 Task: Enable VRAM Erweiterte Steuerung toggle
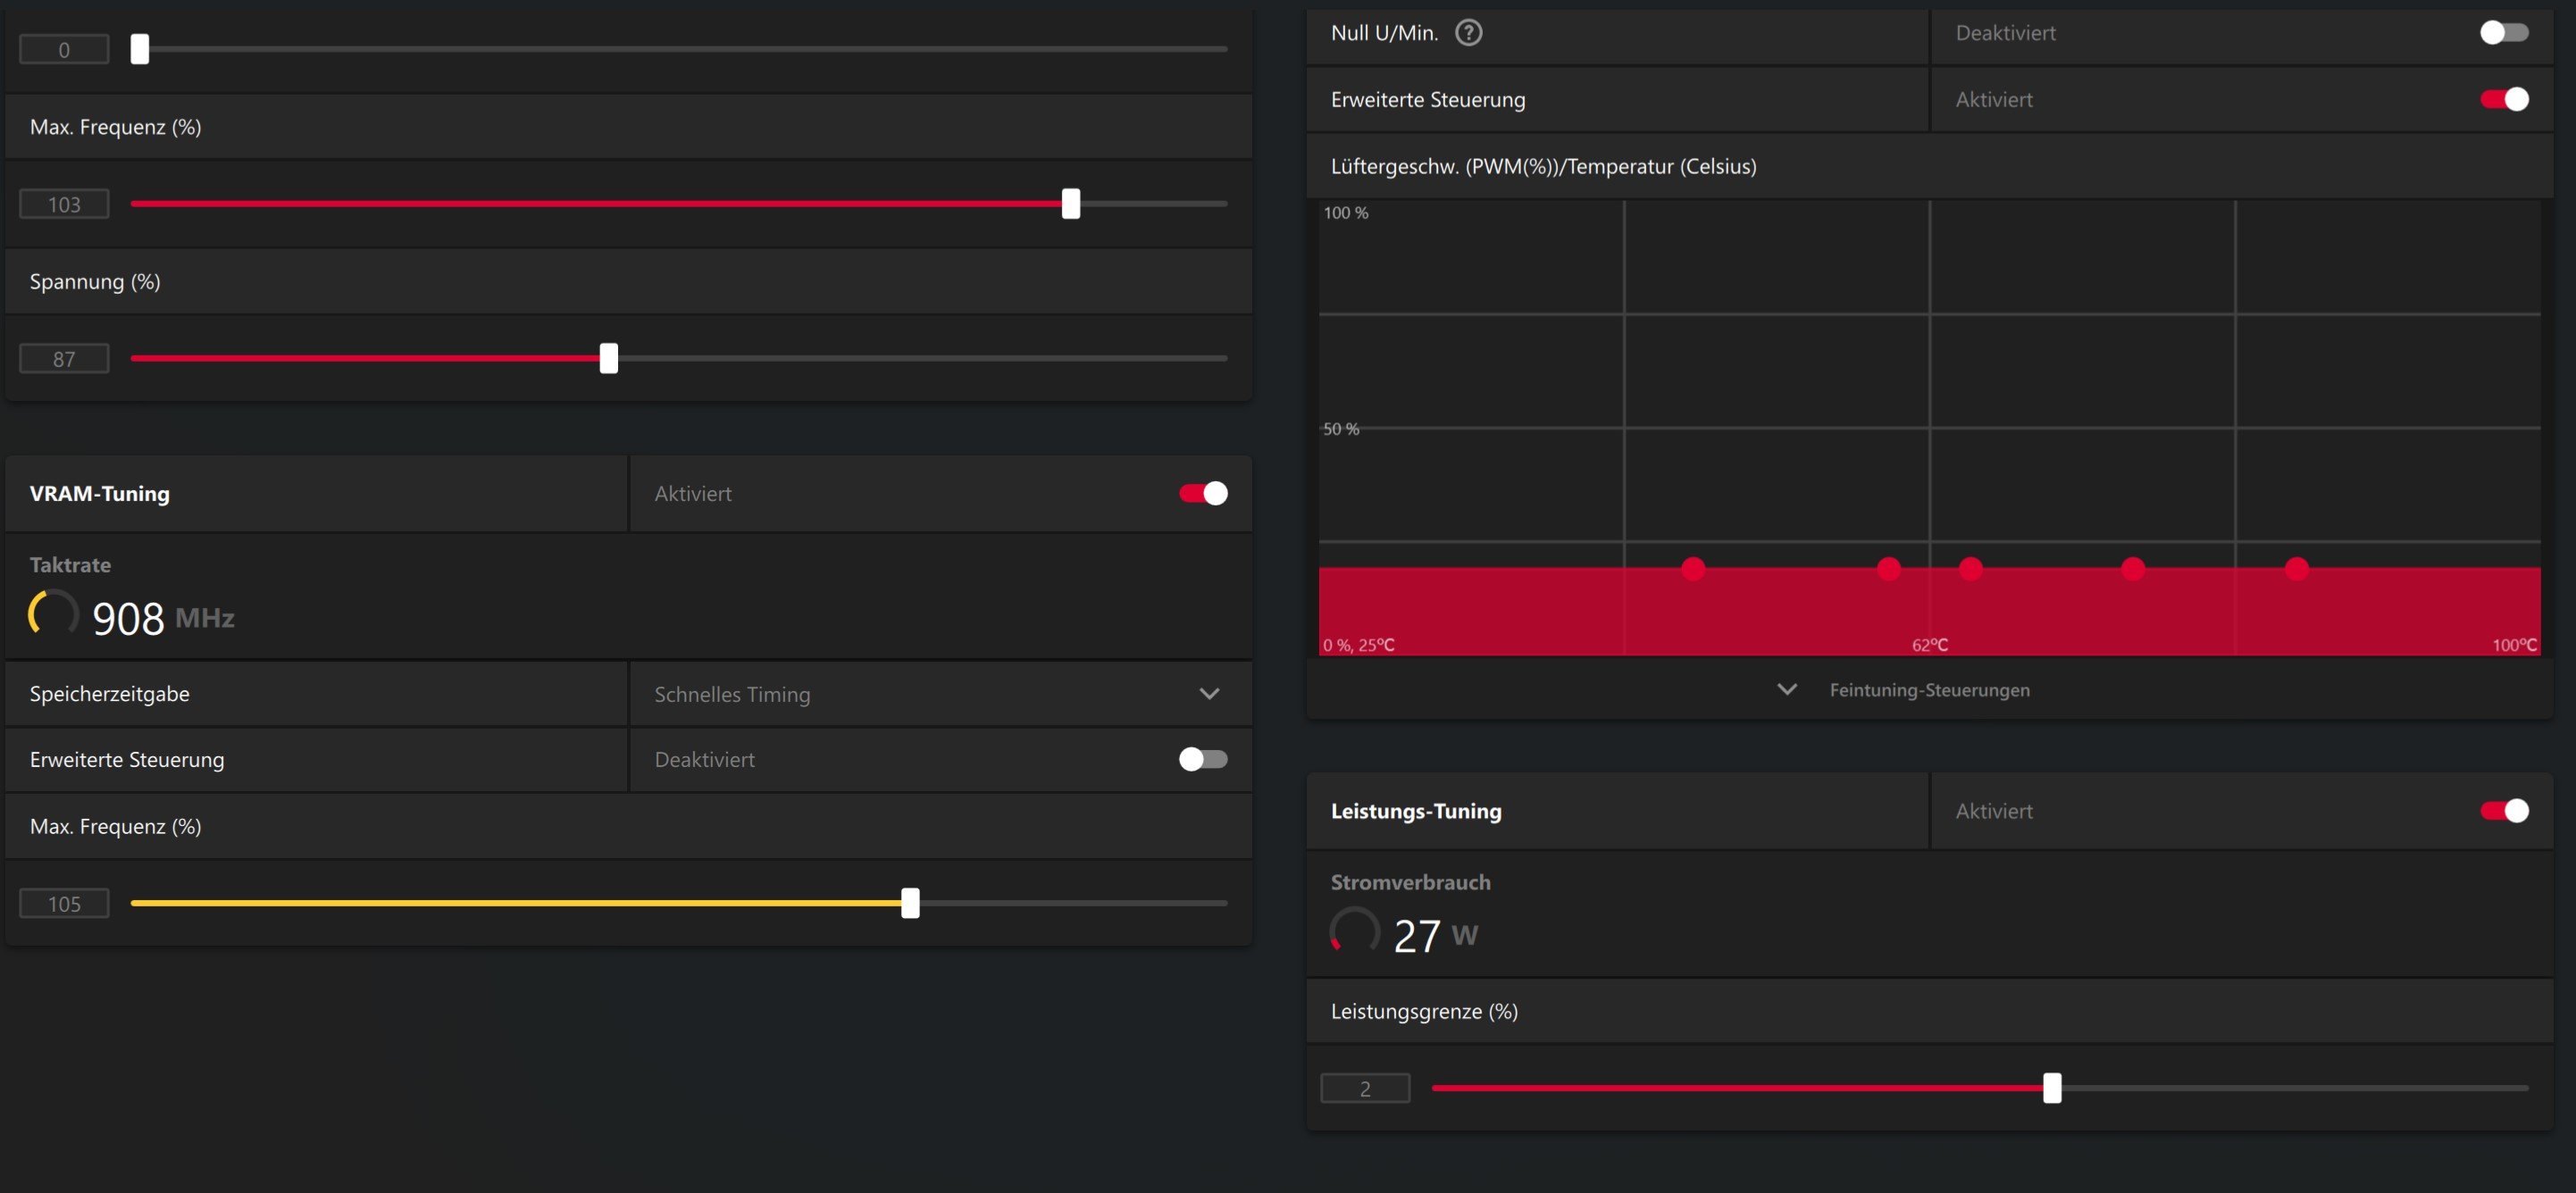[1203, 759]
